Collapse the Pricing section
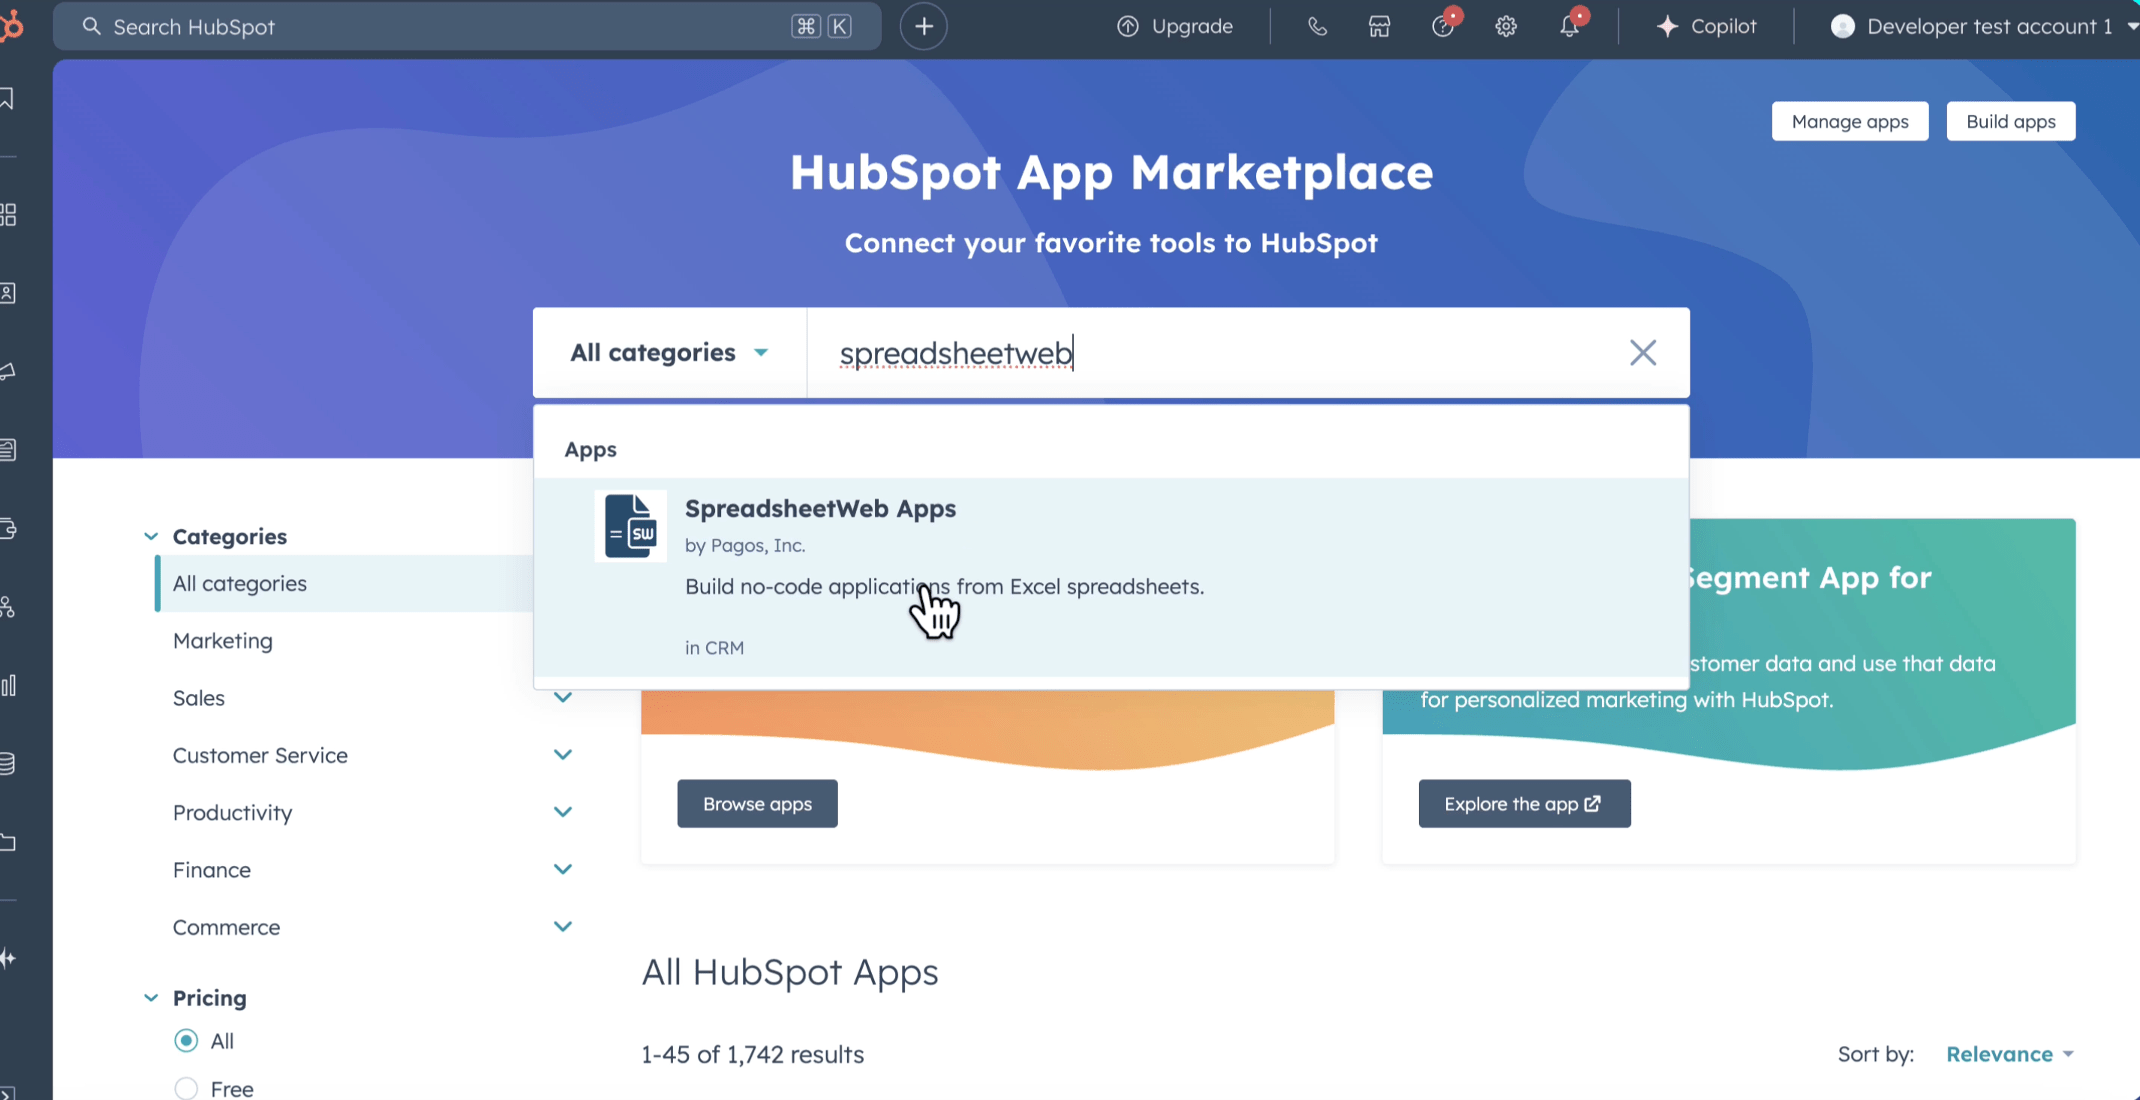This screenshot has height=1100, width=2140. click(x=151, y=997)
